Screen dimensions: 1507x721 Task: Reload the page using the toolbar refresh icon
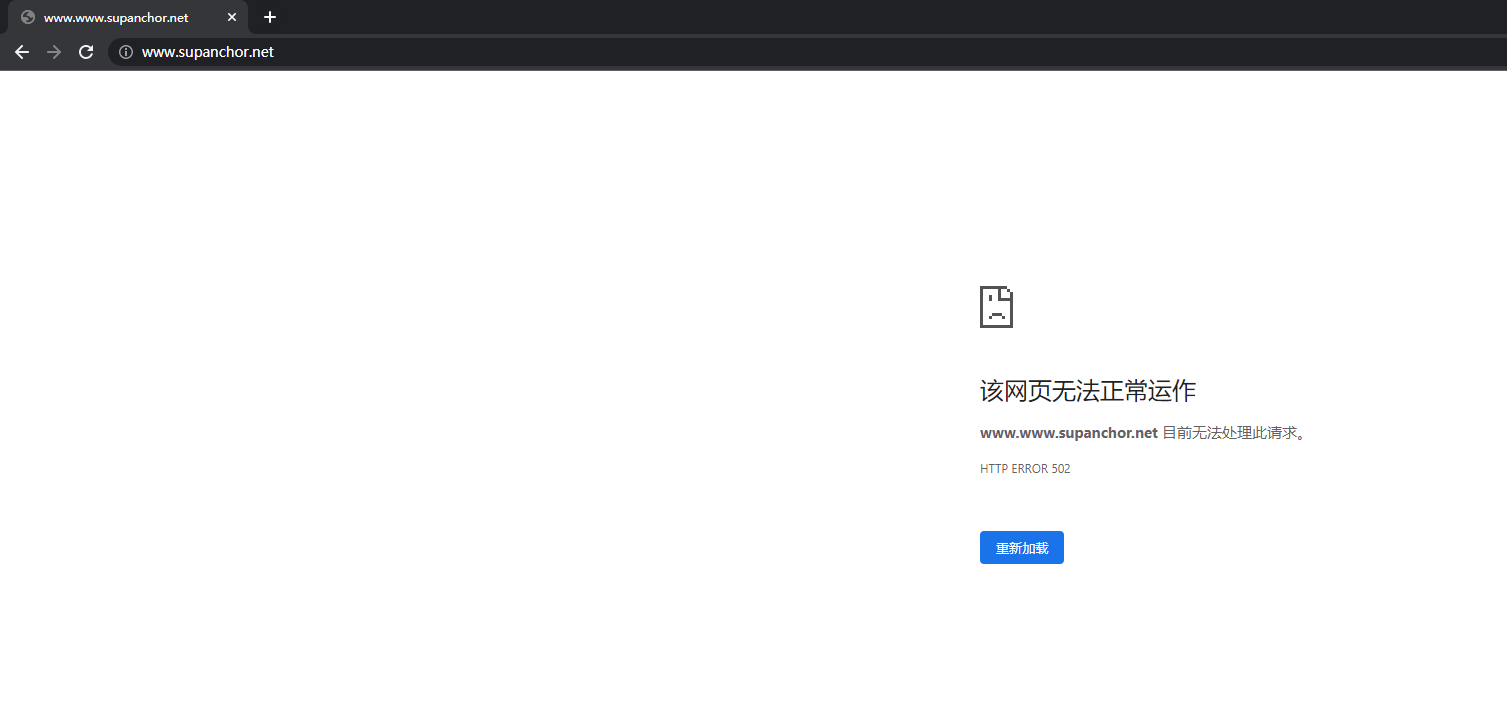(x=86, y=52)
